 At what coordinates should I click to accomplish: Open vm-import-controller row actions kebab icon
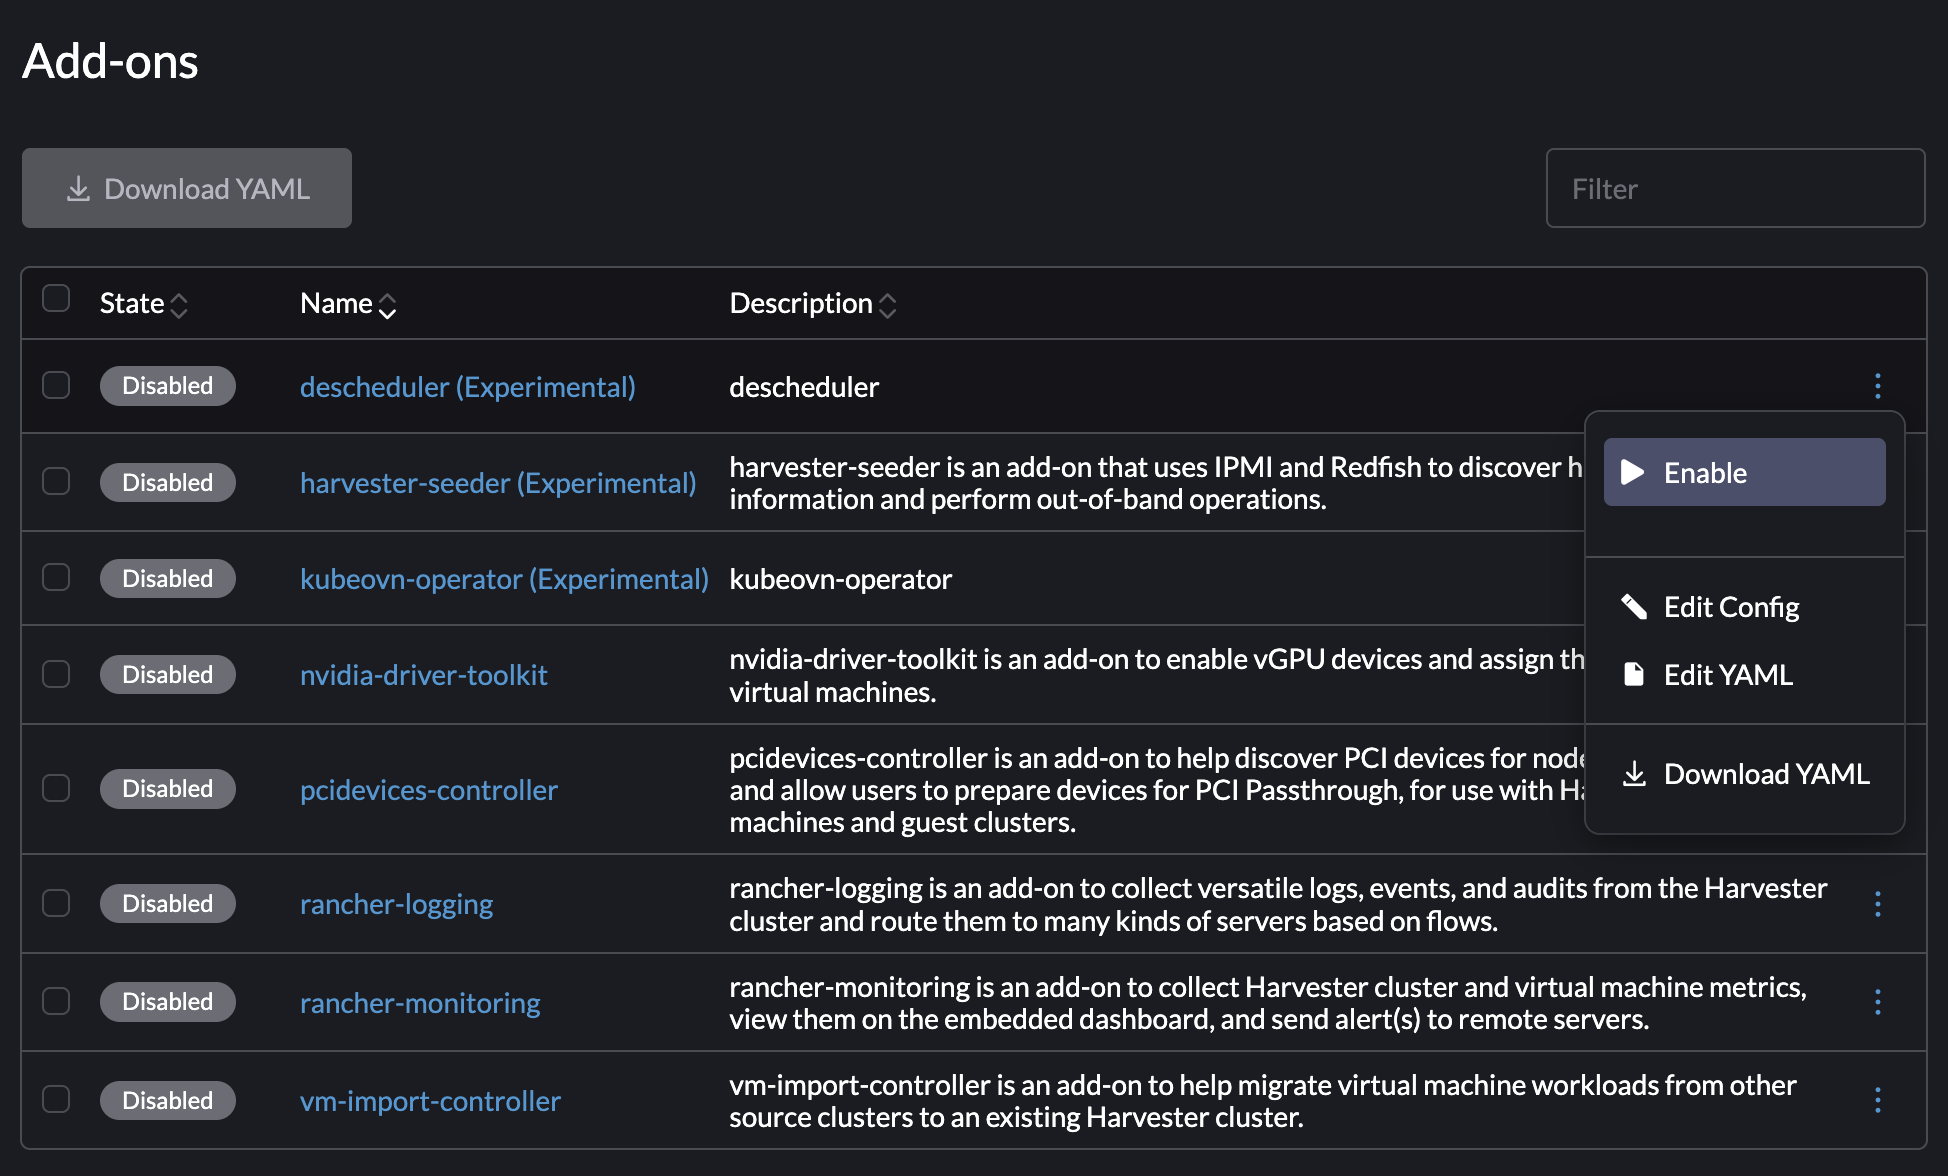pos(1877,1100)
